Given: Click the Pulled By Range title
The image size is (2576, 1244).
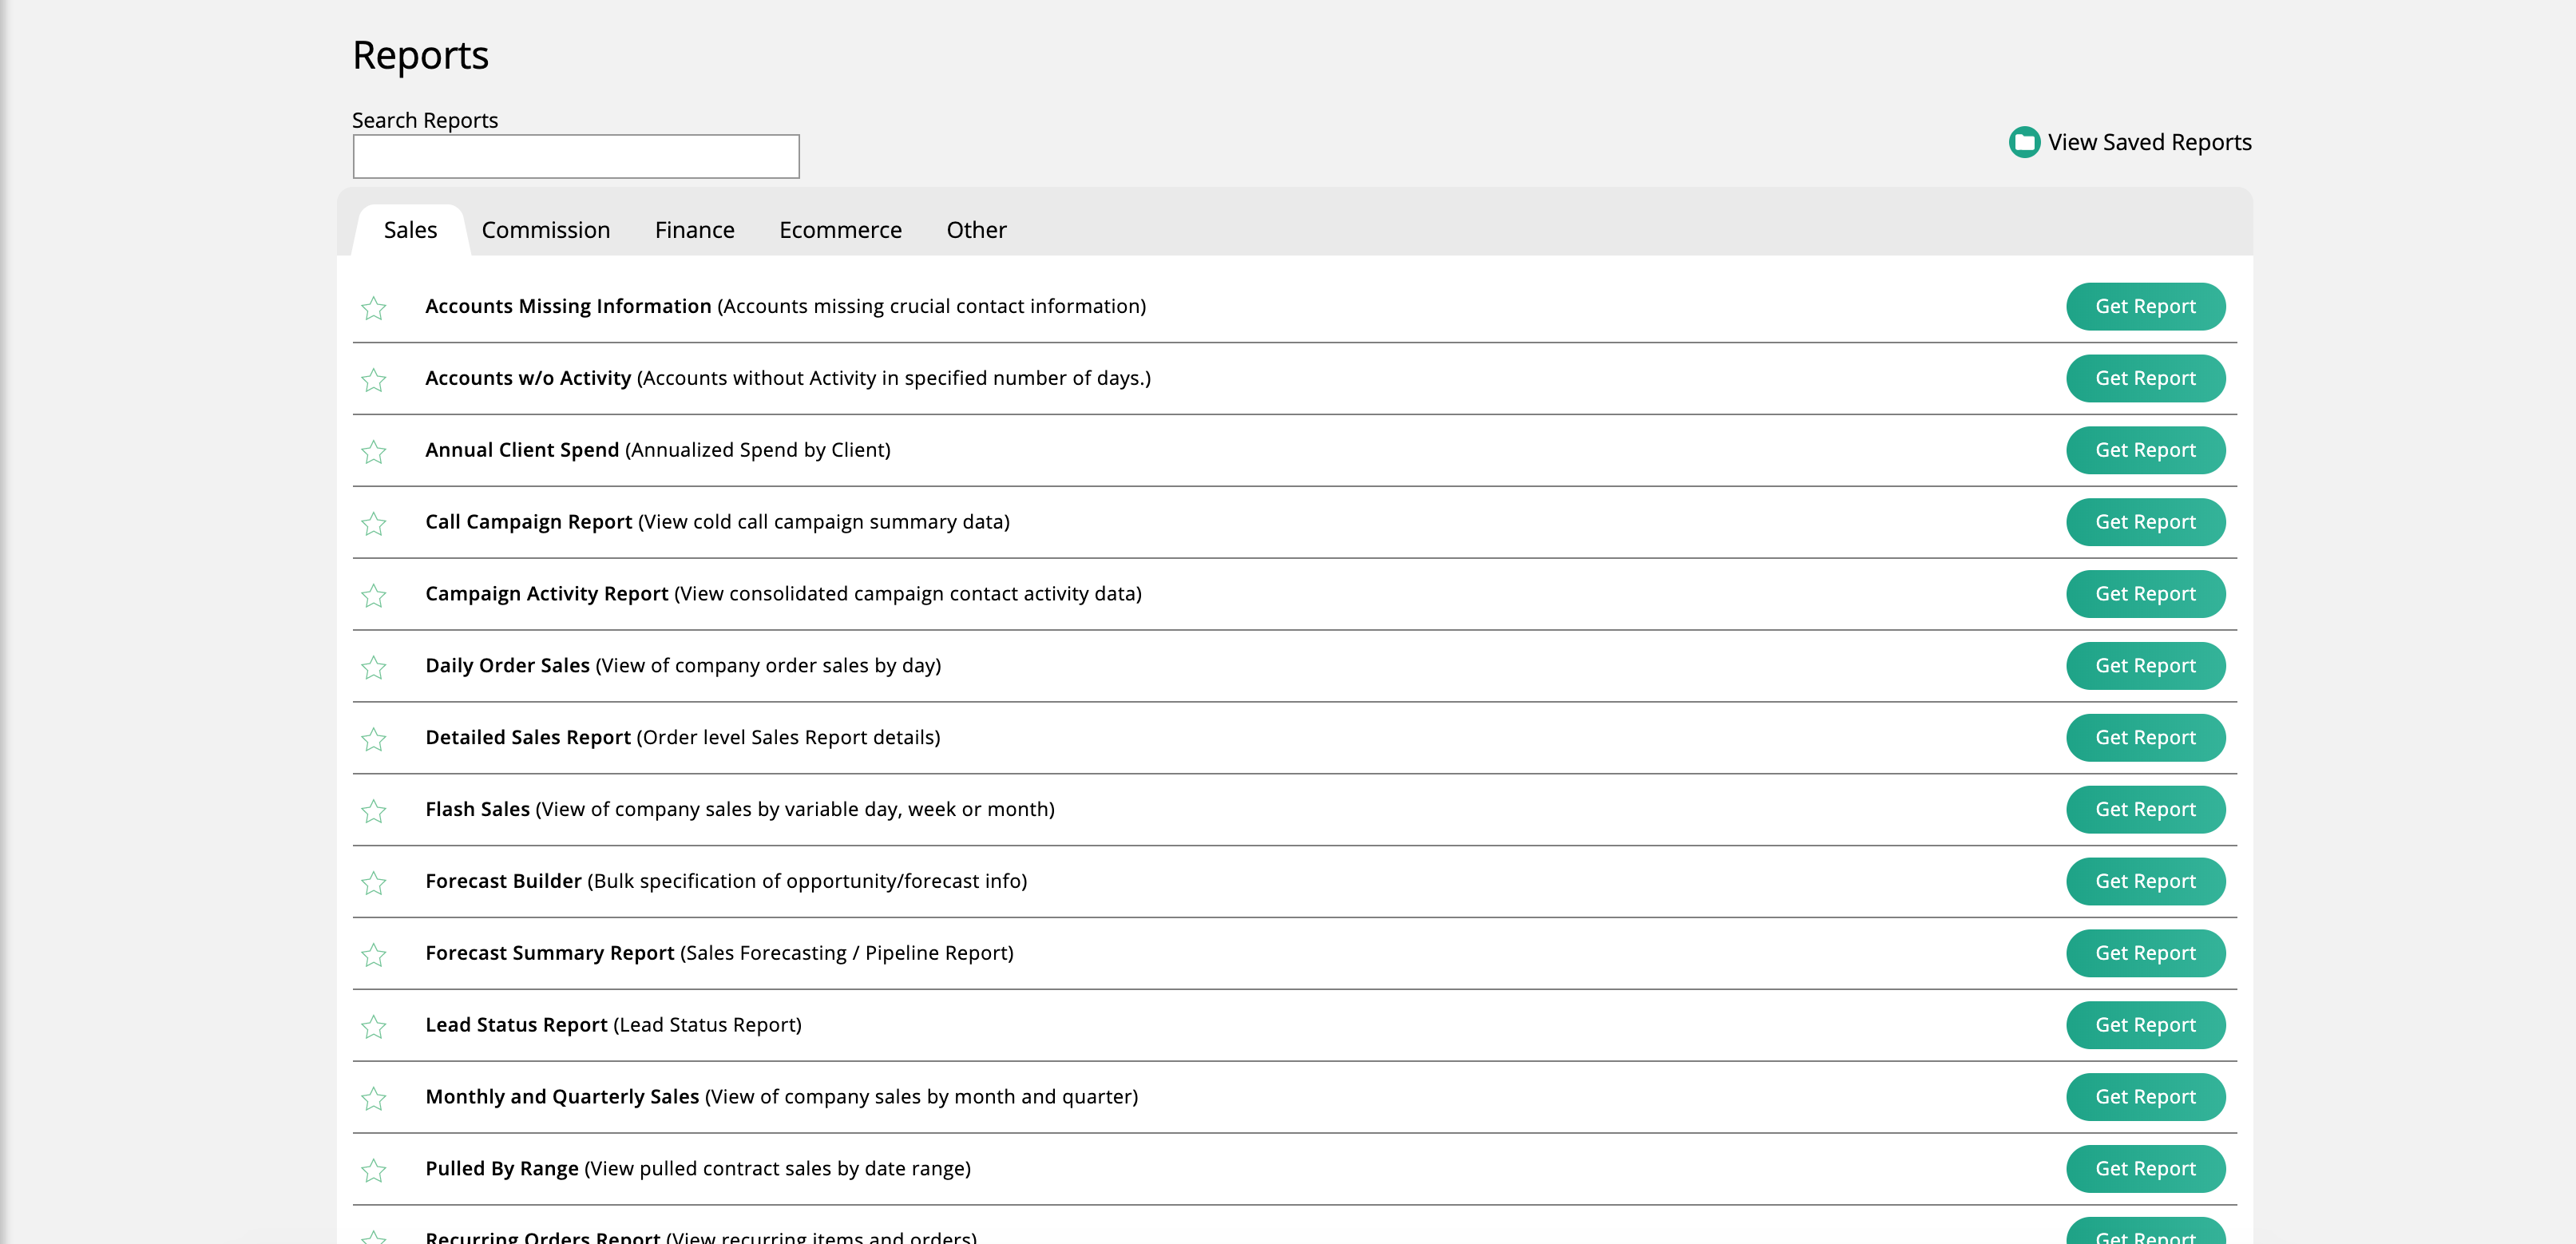Looking at the screenshot, I should [502, 1170].
